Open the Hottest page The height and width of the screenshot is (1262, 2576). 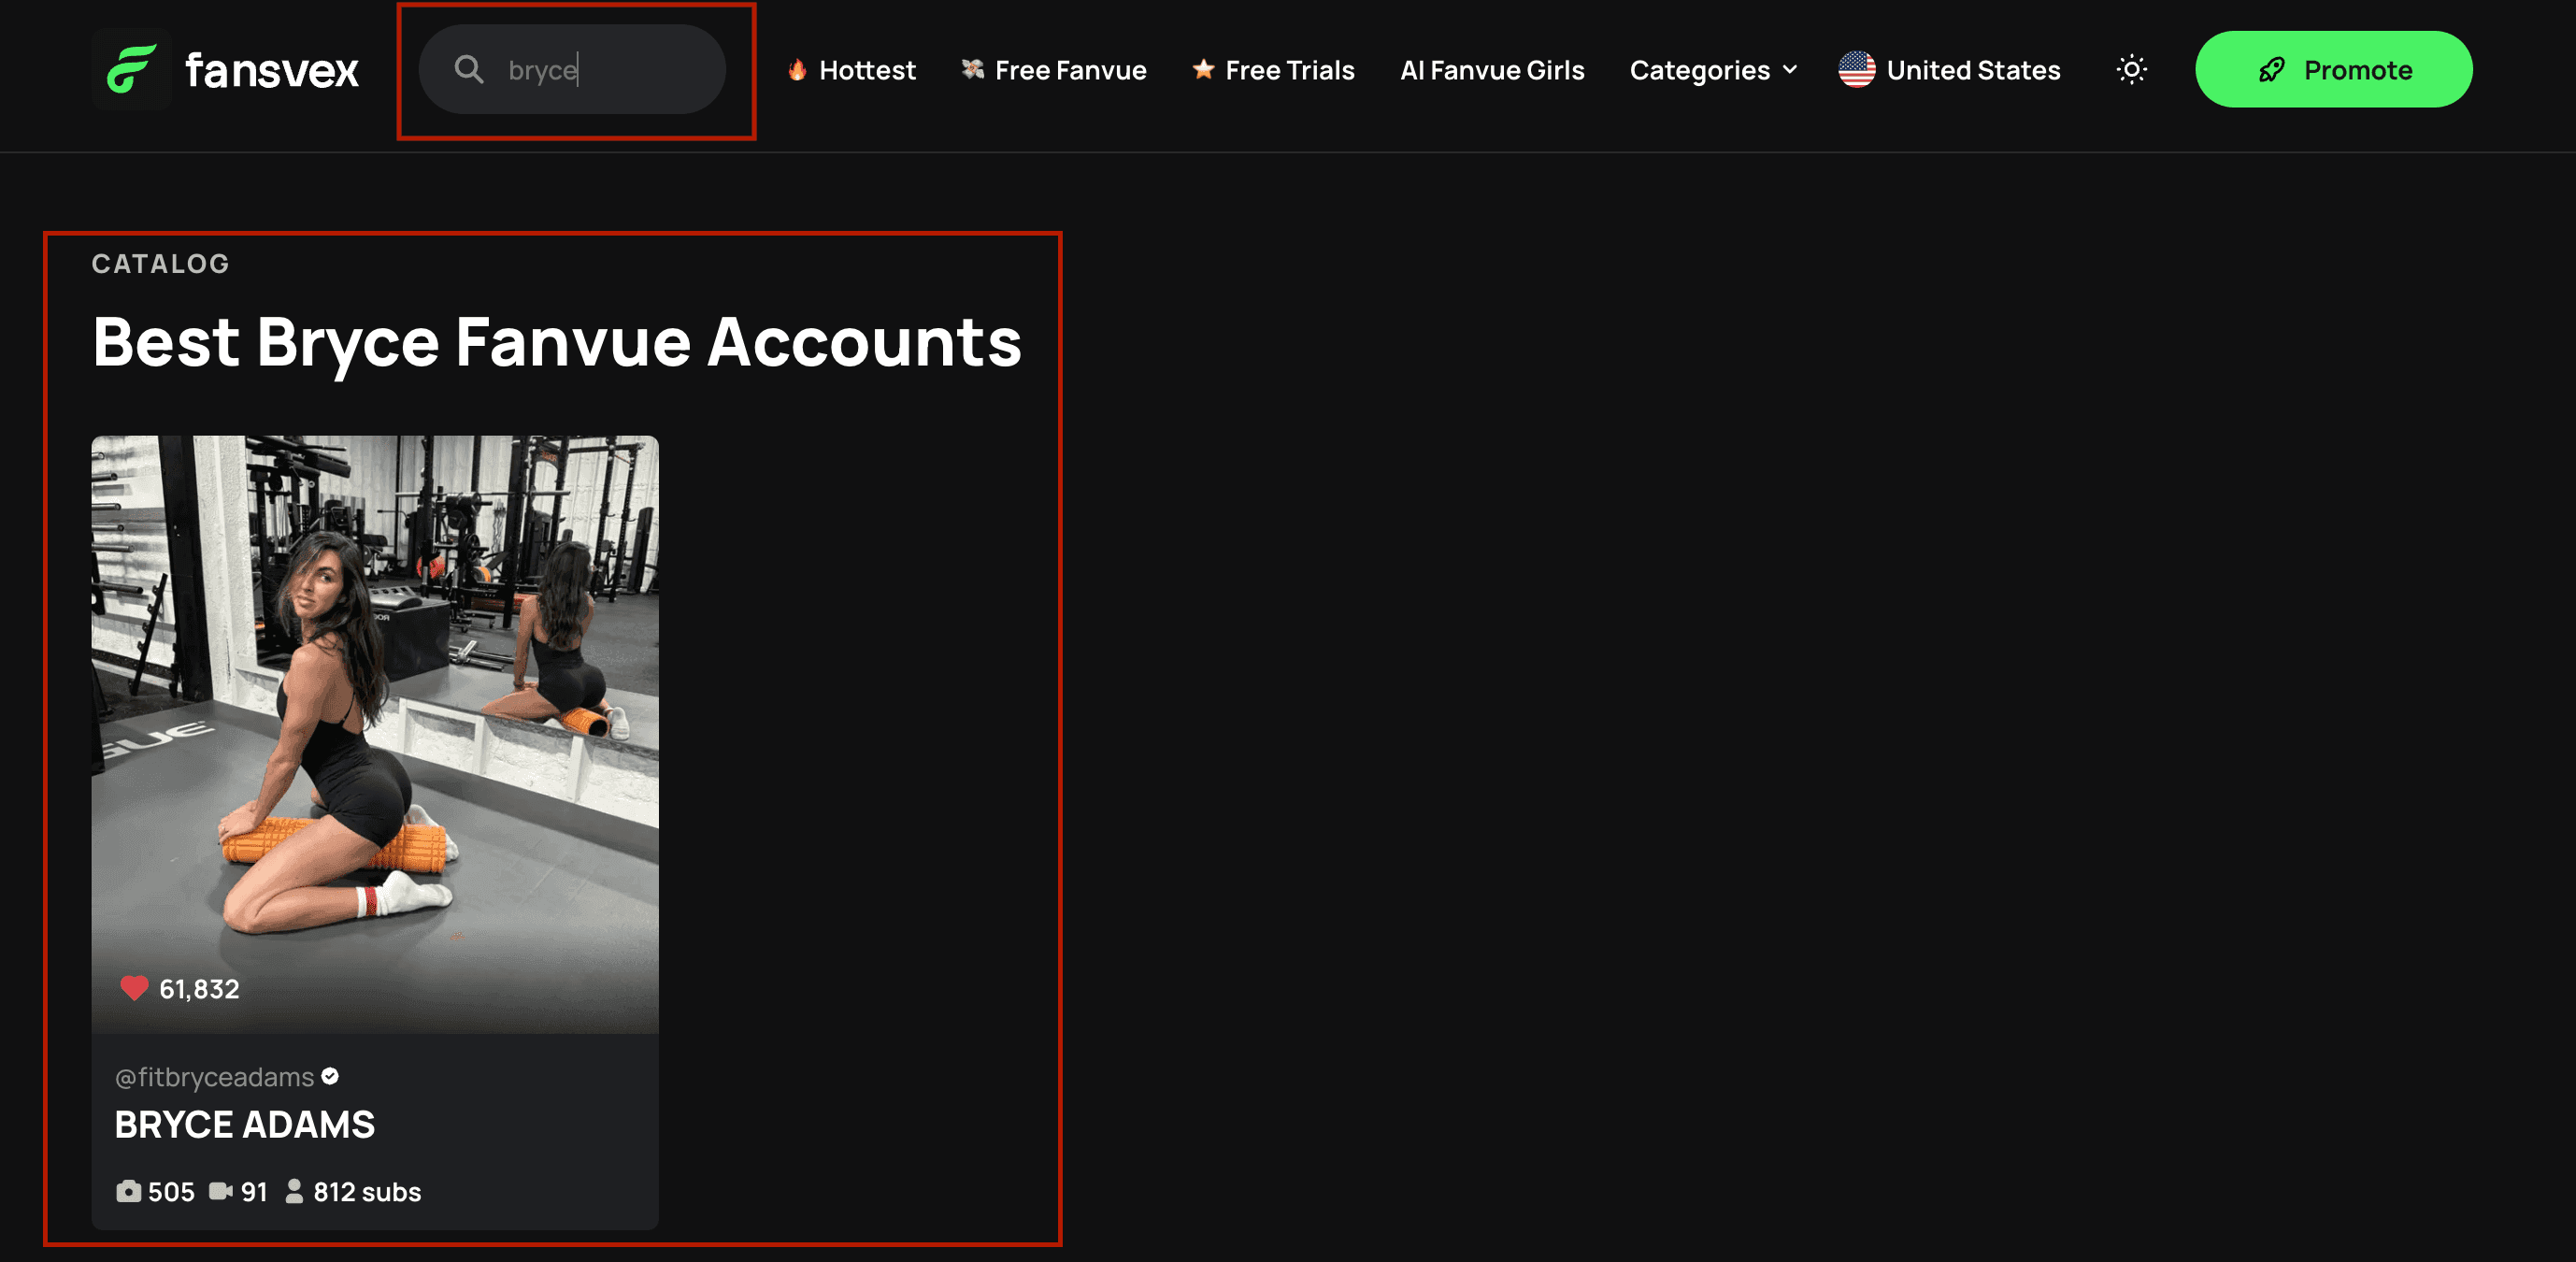pos(851,70)
